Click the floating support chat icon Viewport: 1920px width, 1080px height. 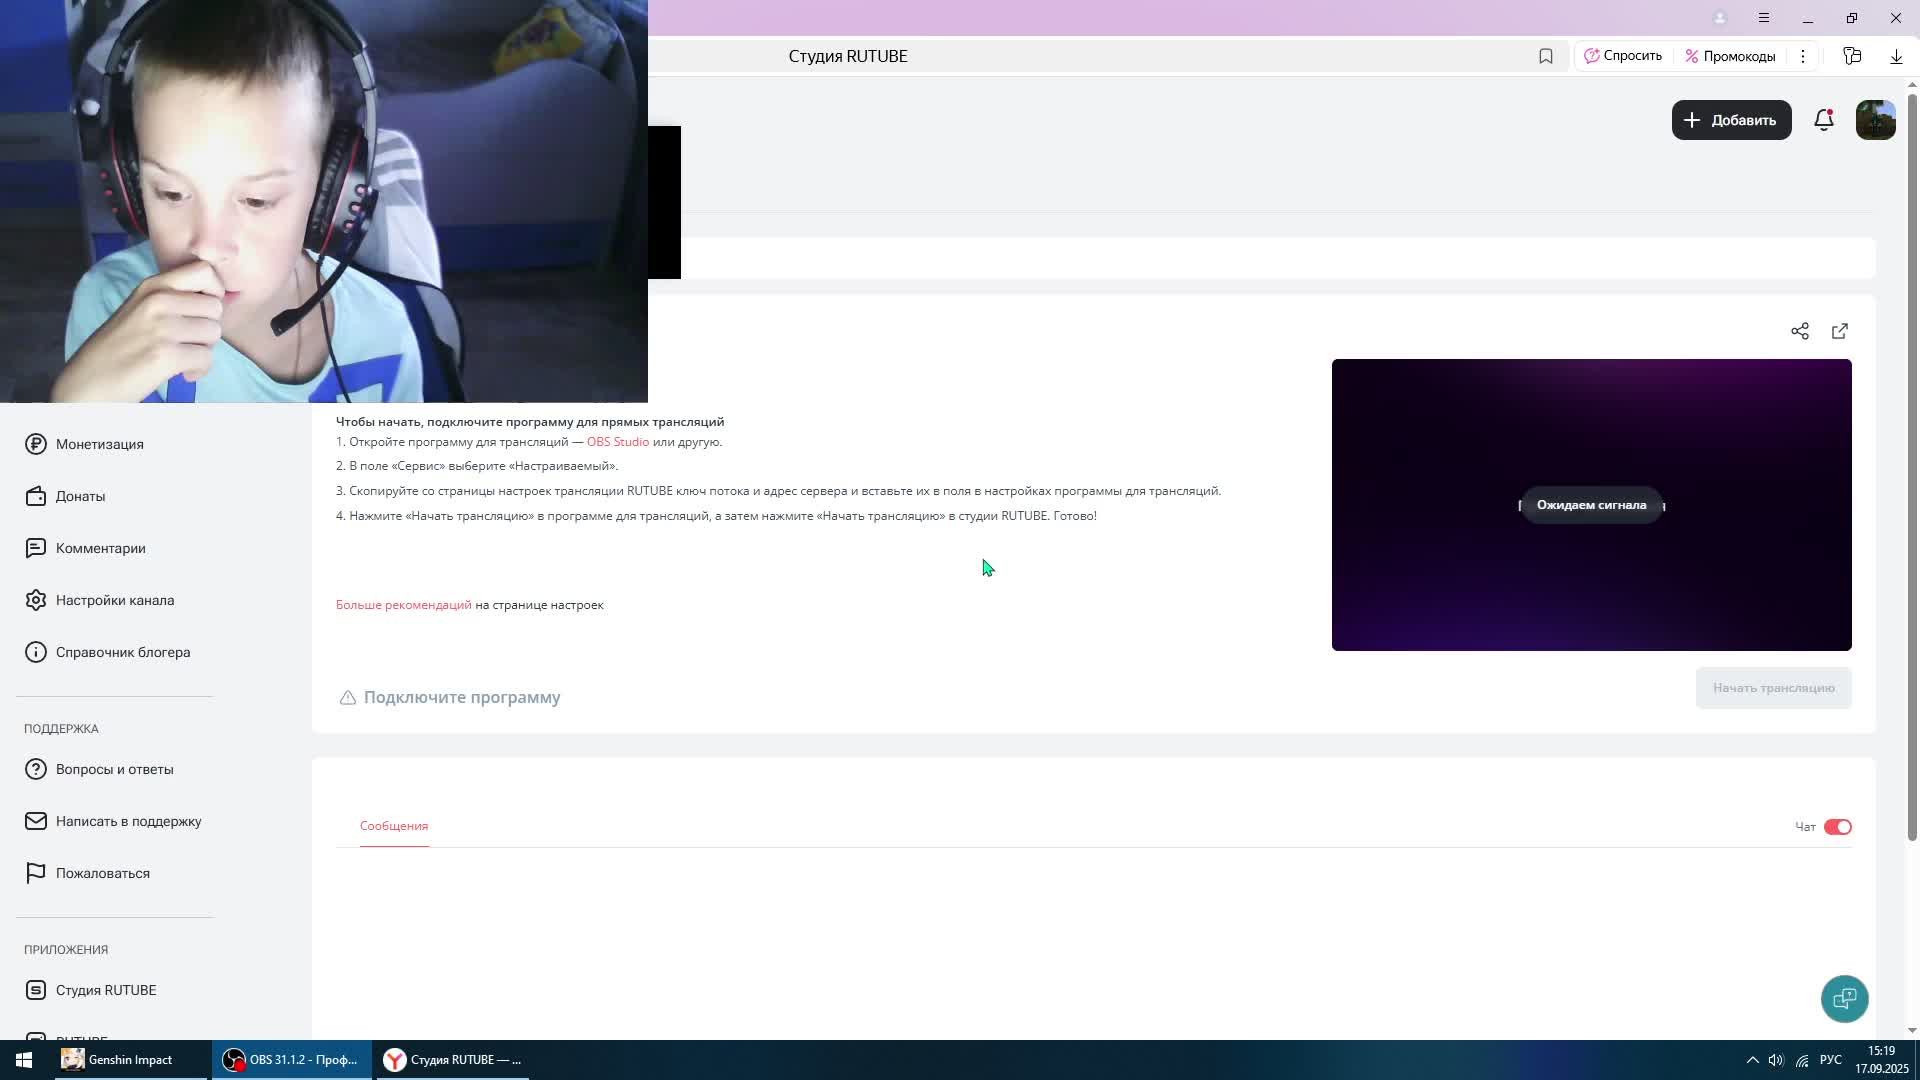click(1844, 998)
